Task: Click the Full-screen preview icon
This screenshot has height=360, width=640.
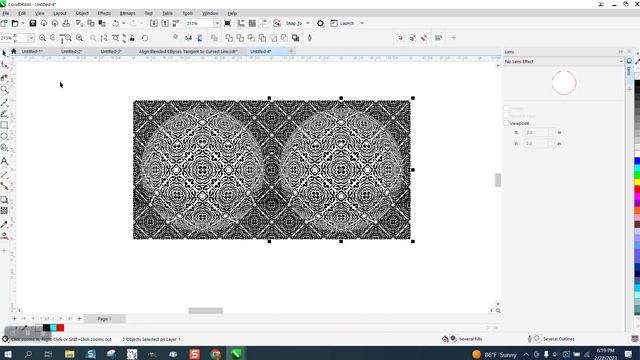Action: (x=227, y=23)
